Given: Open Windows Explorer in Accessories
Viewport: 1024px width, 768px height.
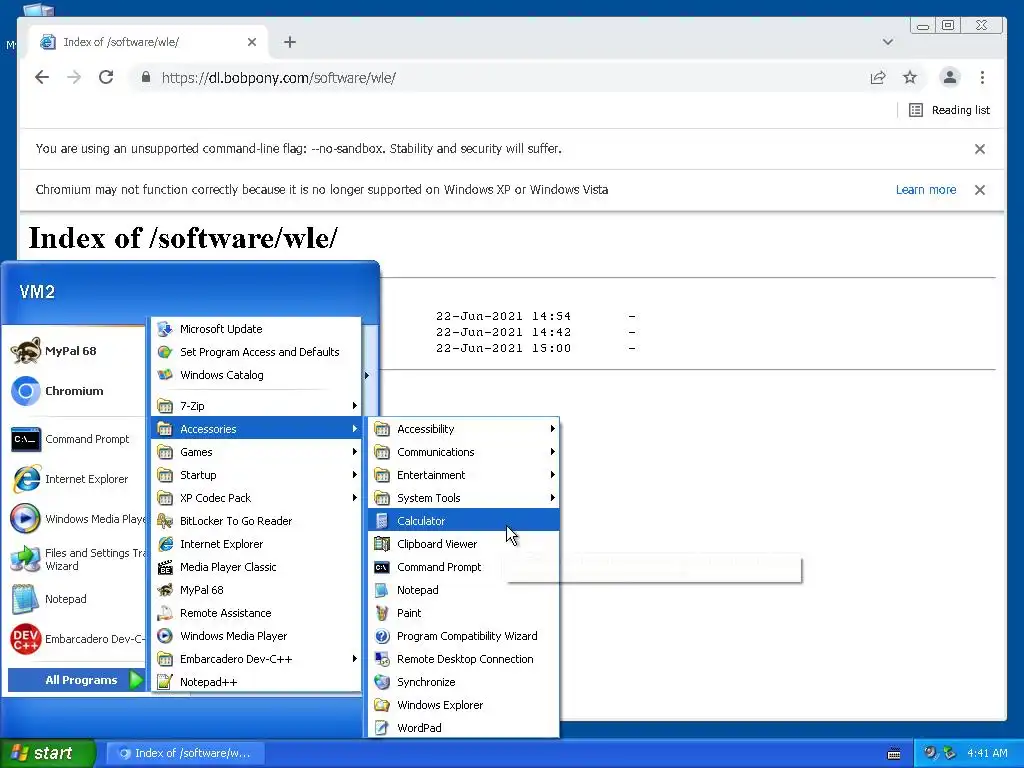Looking at the screenshot, I should tap(464, 705).
